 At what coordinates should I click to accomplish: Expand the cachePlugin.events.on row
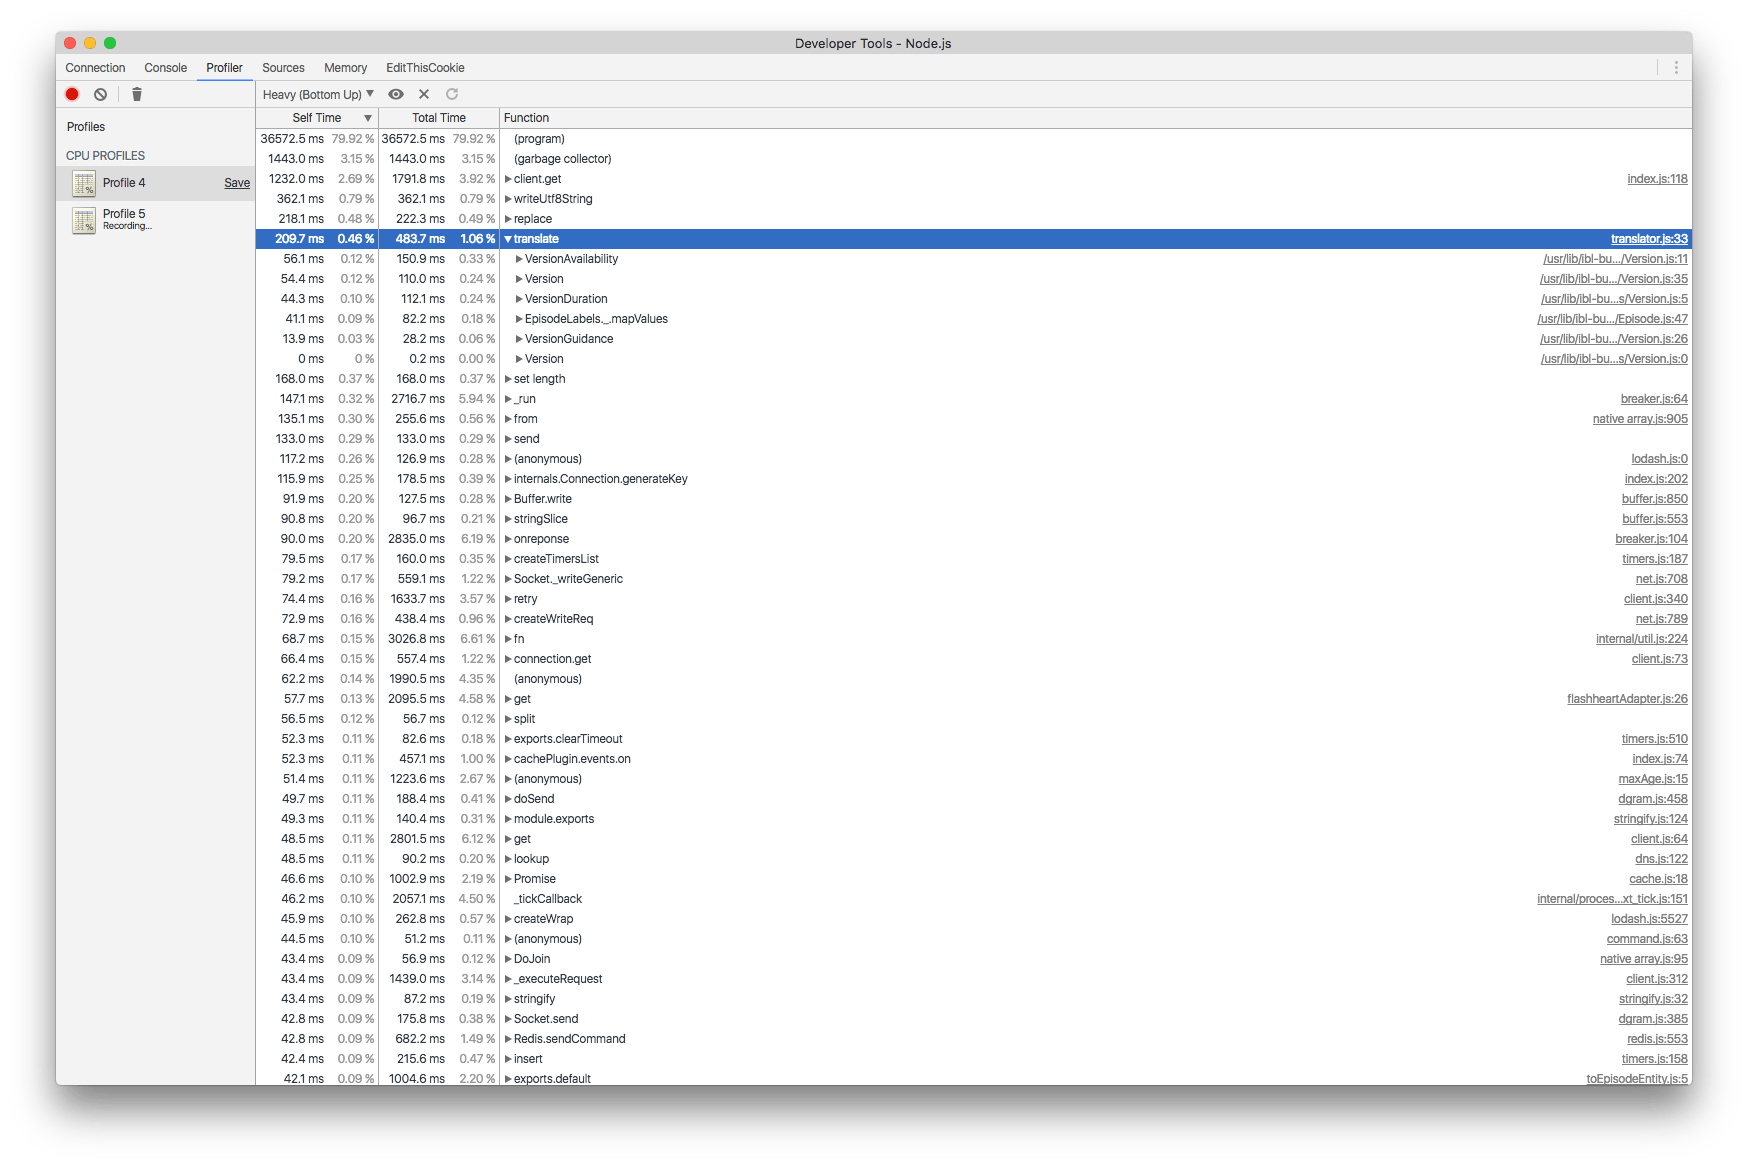508,759
